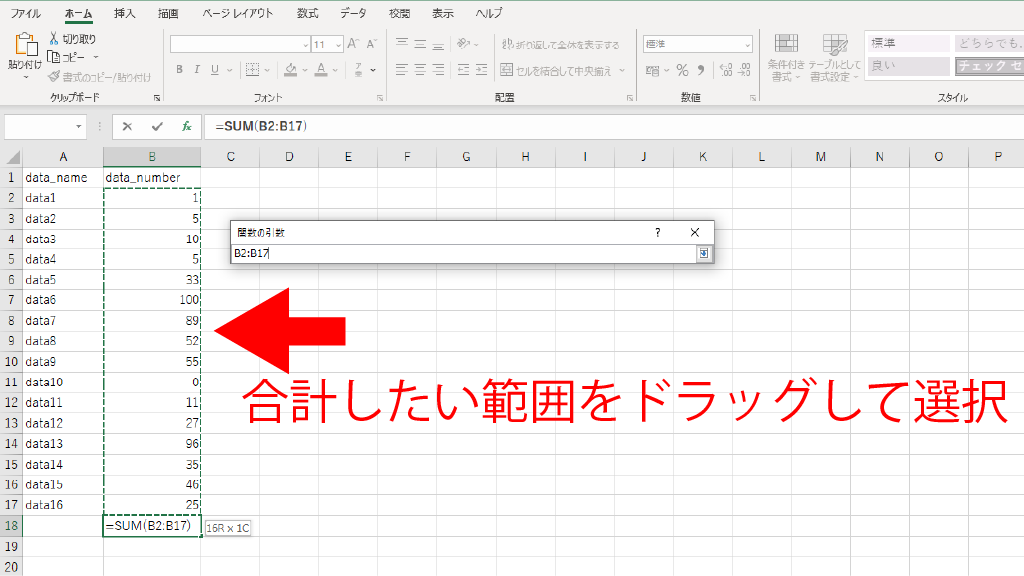This screenshot has height=576, width=1024.
Task: Click the scissors Cut (切り取り) icon
Action: 54,39
